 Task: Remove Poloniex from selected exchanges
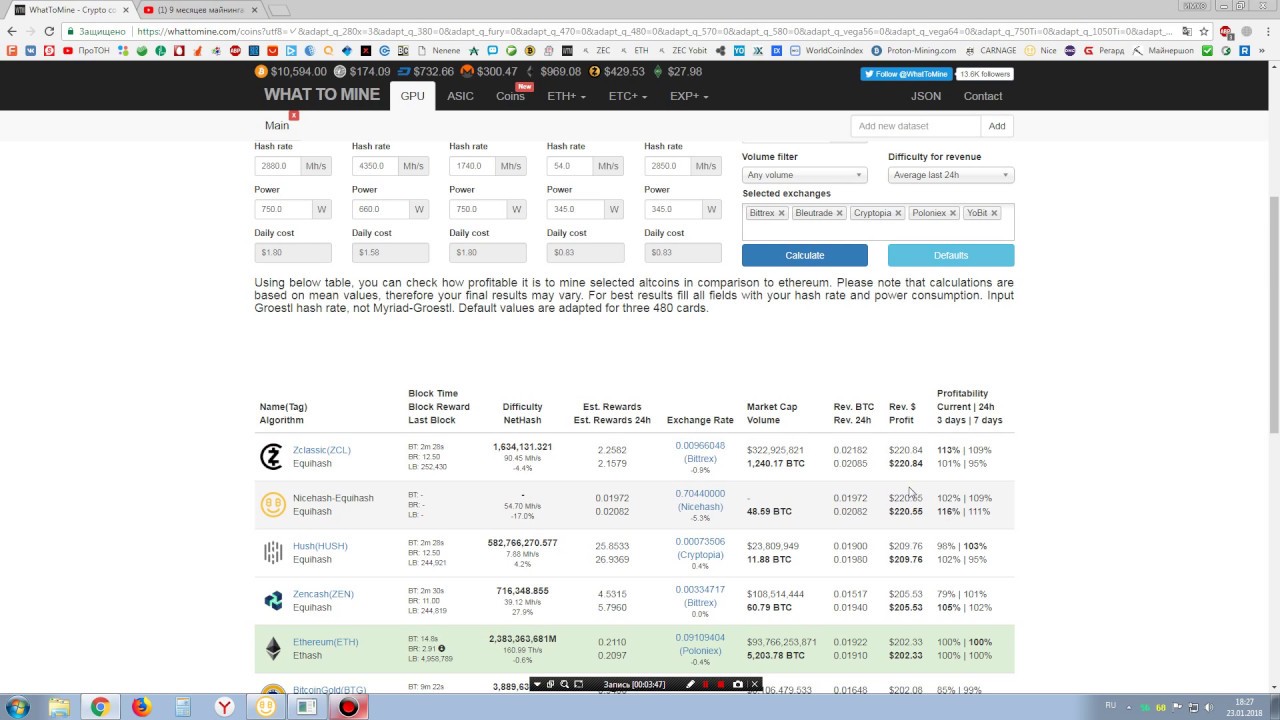953,213
